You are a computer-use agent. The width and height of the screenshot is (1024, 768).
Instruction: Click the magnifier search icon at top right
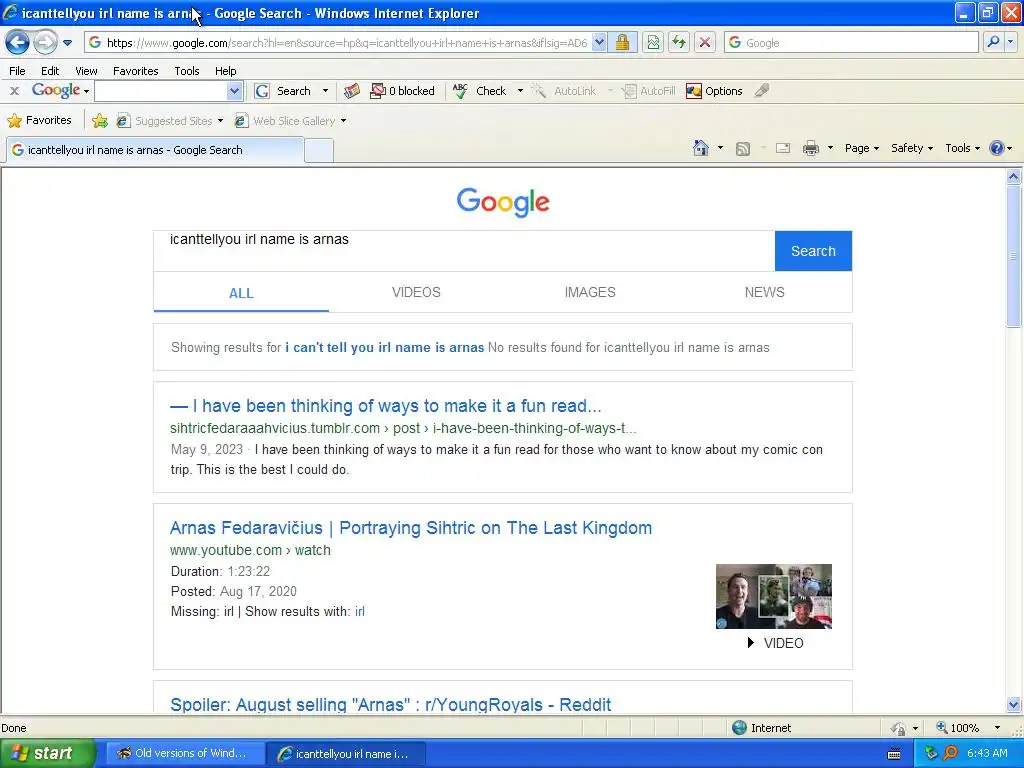pos(993,42)
